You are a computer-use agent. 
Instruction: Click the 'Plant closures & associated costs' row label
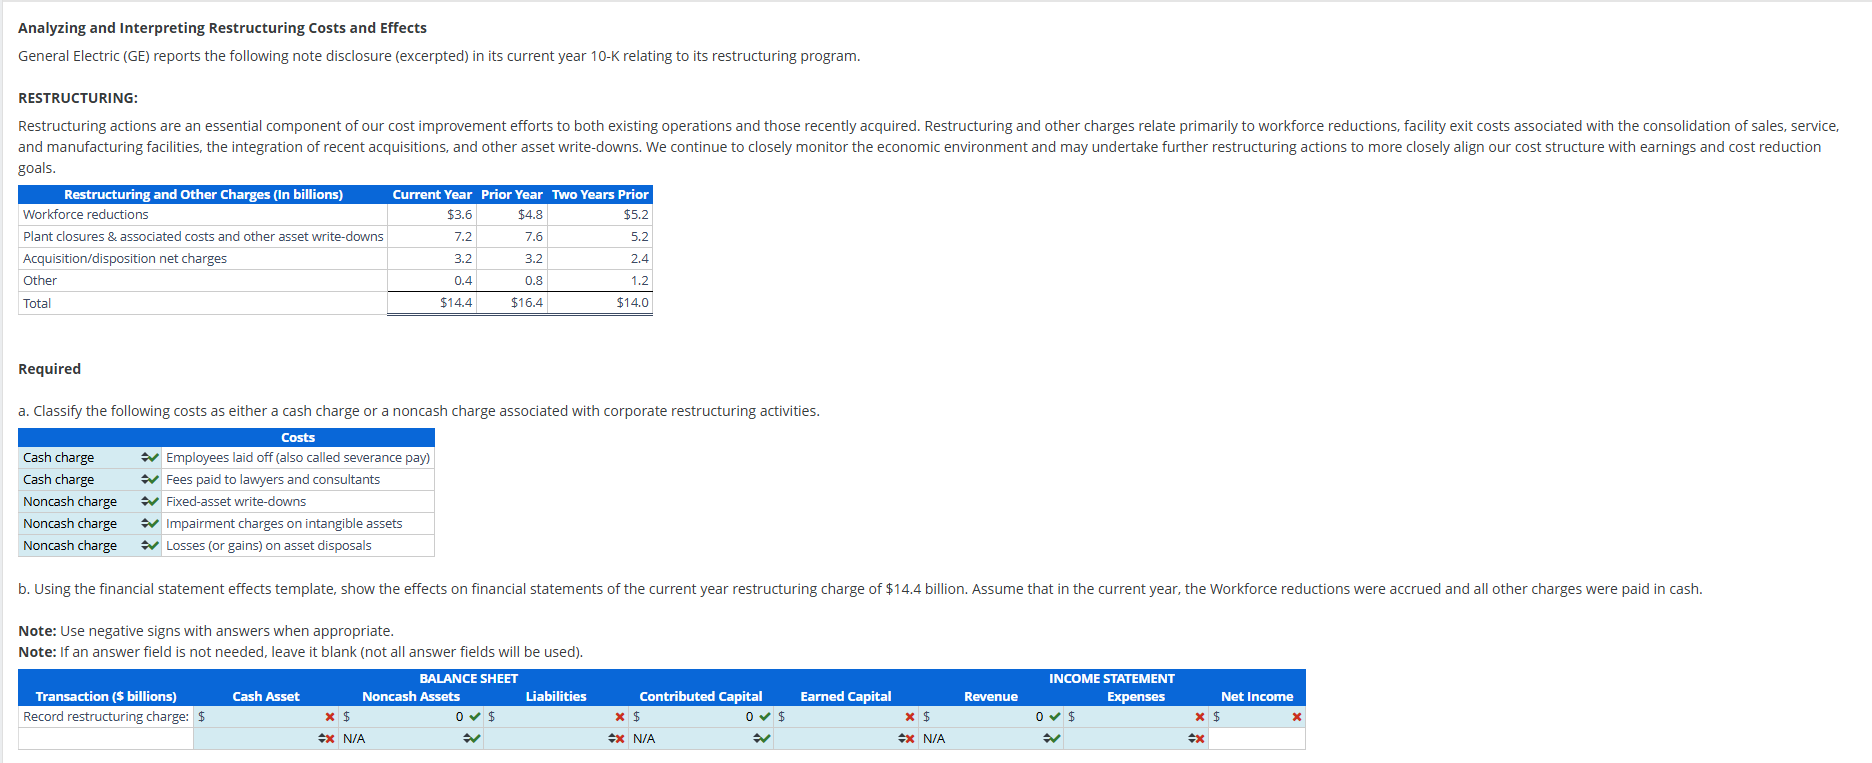203,236
